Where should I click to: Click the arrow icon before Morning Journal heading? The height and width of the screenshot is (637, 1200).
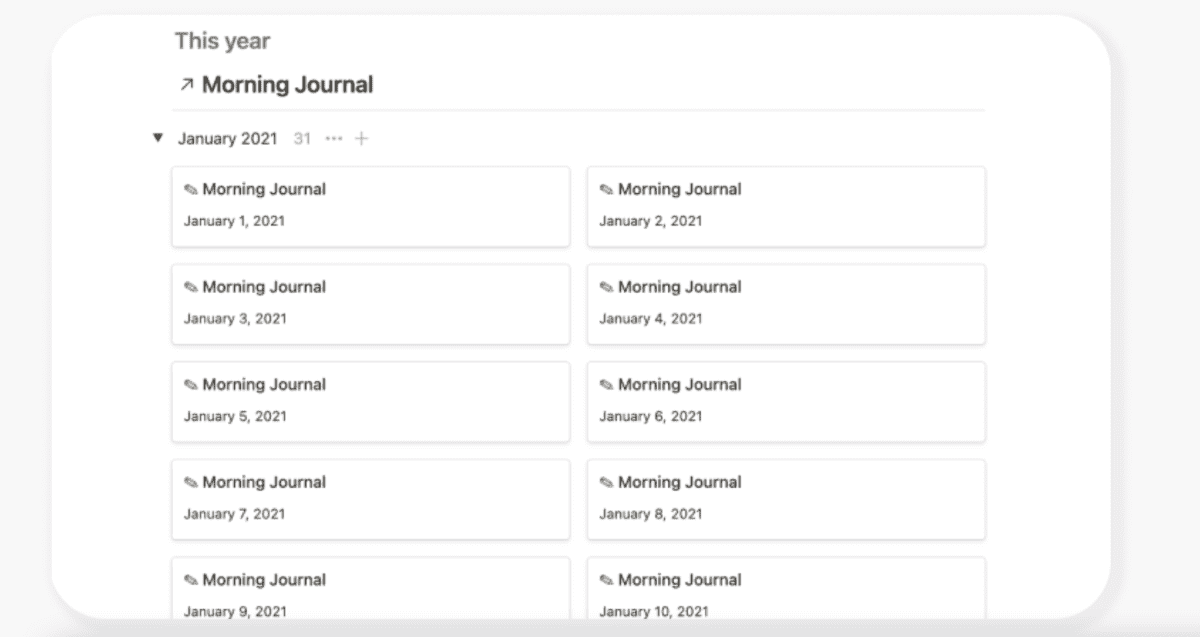pyautogui.click(x=186, y=85)
